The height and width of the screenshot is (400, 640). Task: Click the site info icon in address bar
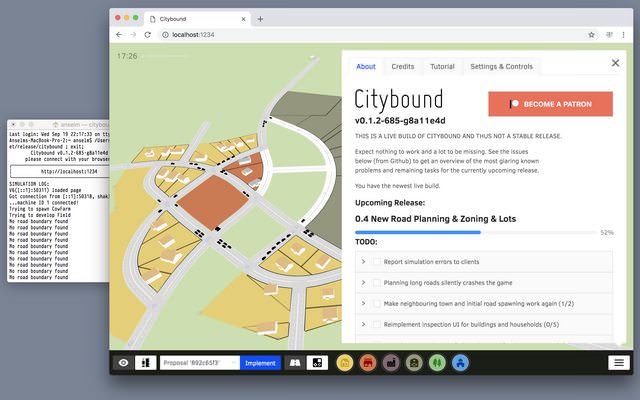tap(165, 35)
